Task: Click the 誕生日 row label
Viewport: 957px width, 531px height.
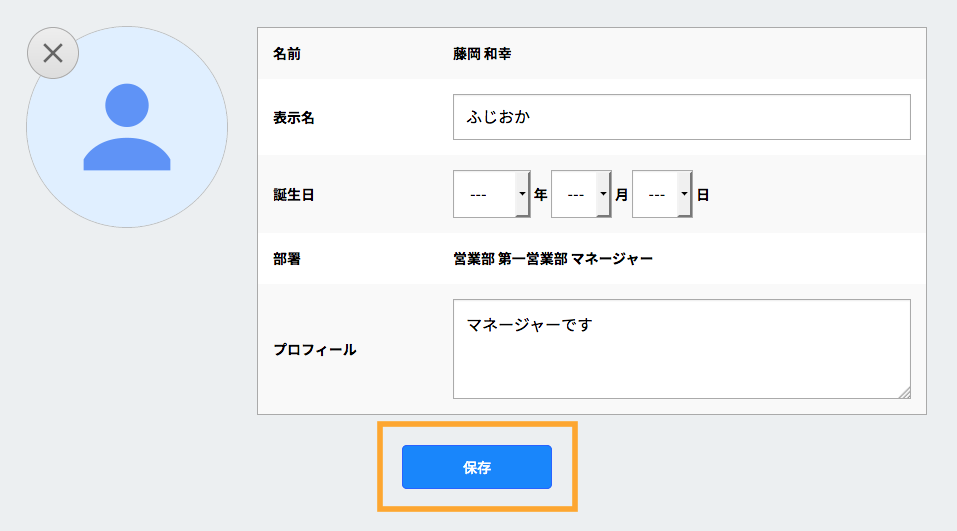Action: click(294, 195)
